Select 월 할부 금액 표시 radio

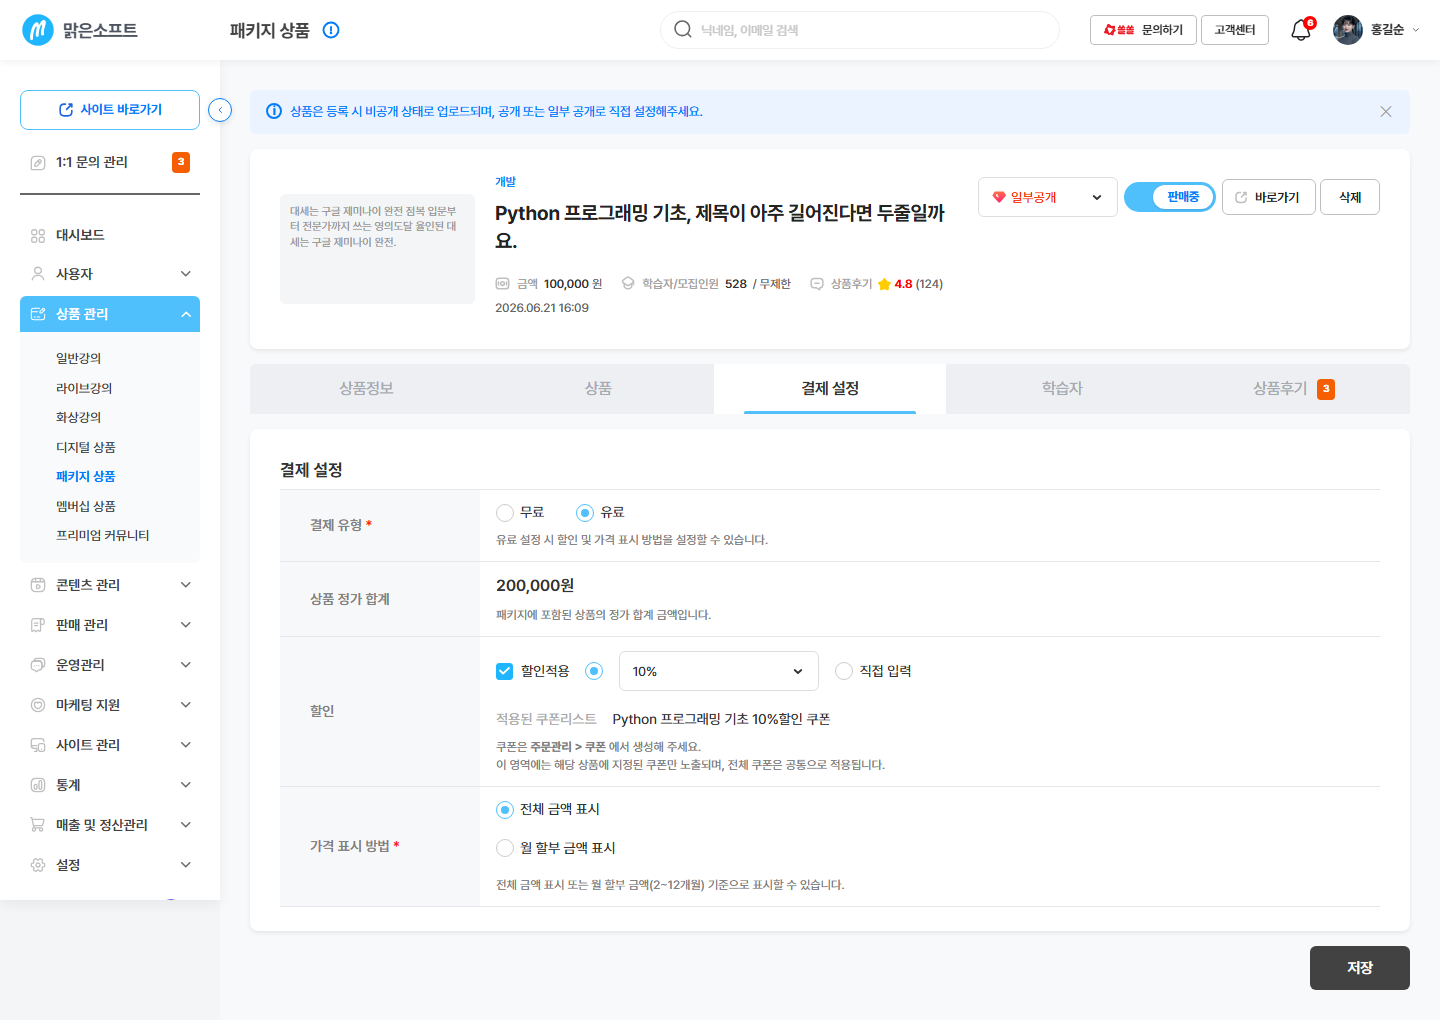(x=505, y=848)
